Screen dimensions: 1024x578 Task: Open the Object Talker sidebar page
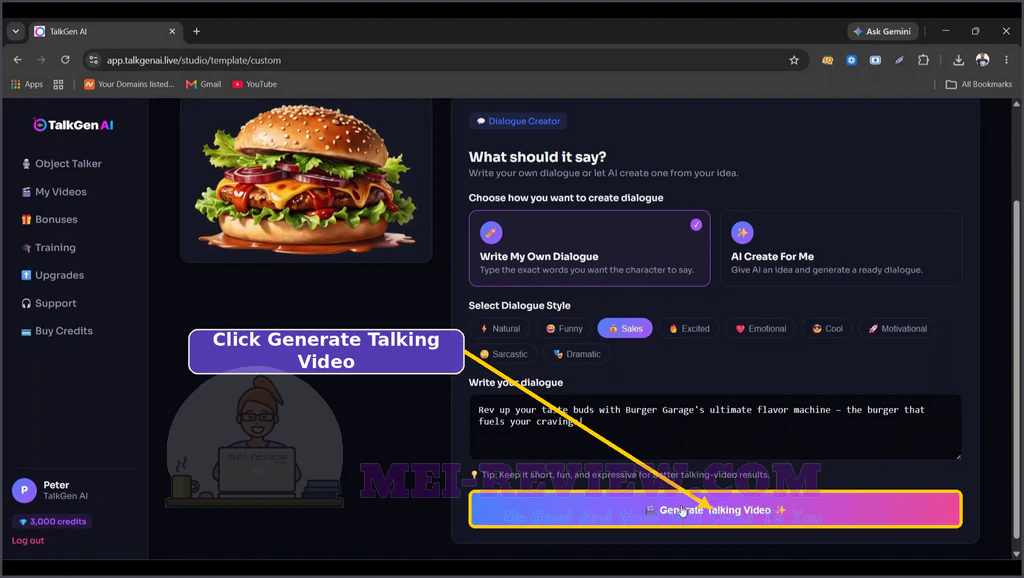(62, 164)
